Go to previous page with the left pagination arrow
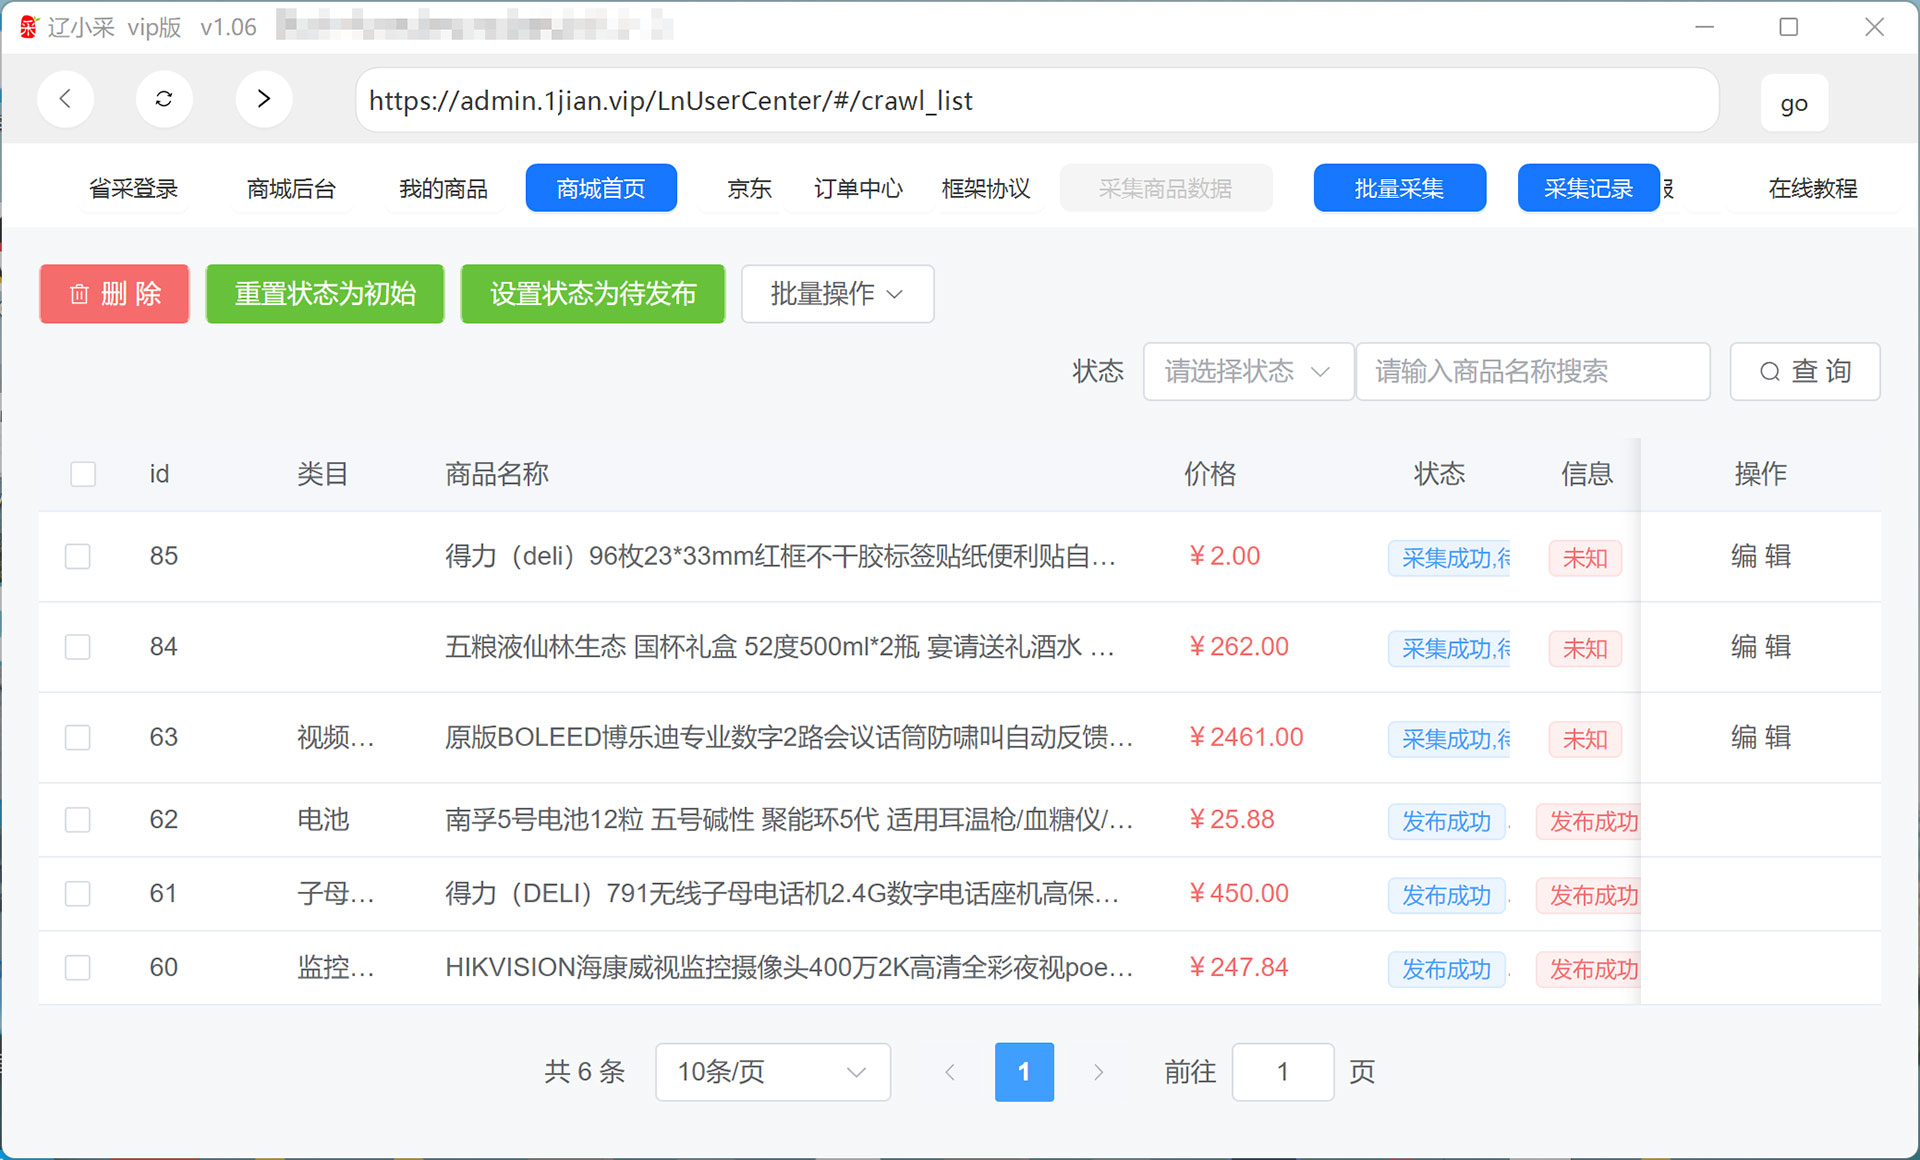 (949, 1071)
